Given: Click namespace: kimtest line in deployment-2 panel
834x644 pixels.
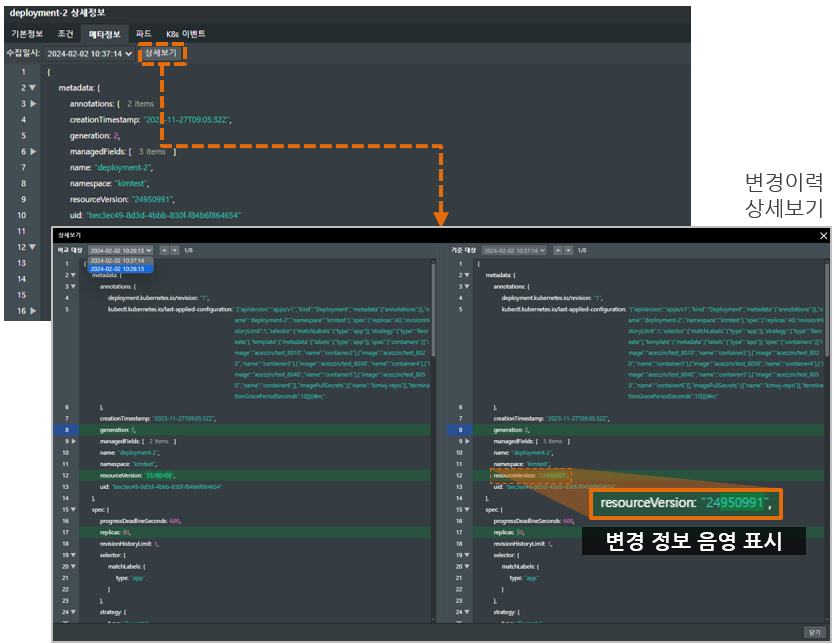Looking at the screenshot, I should point(110,183).
